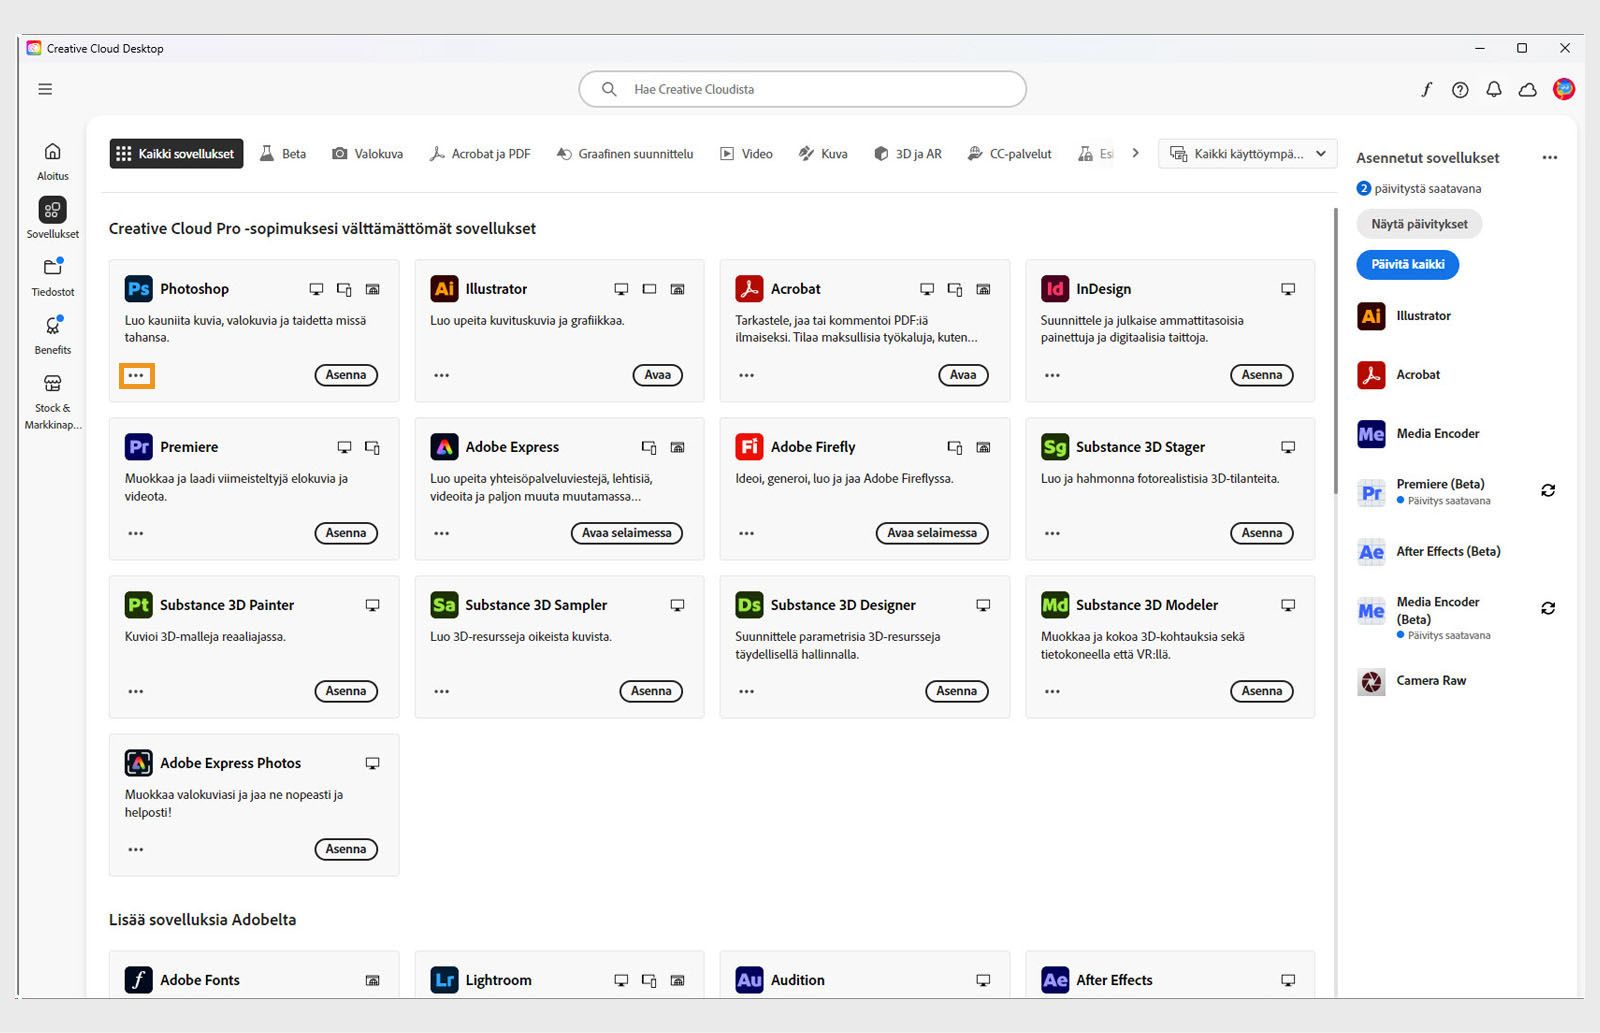Open the hamburger menu icon
1600x1033 pixels.
point(45,89)
